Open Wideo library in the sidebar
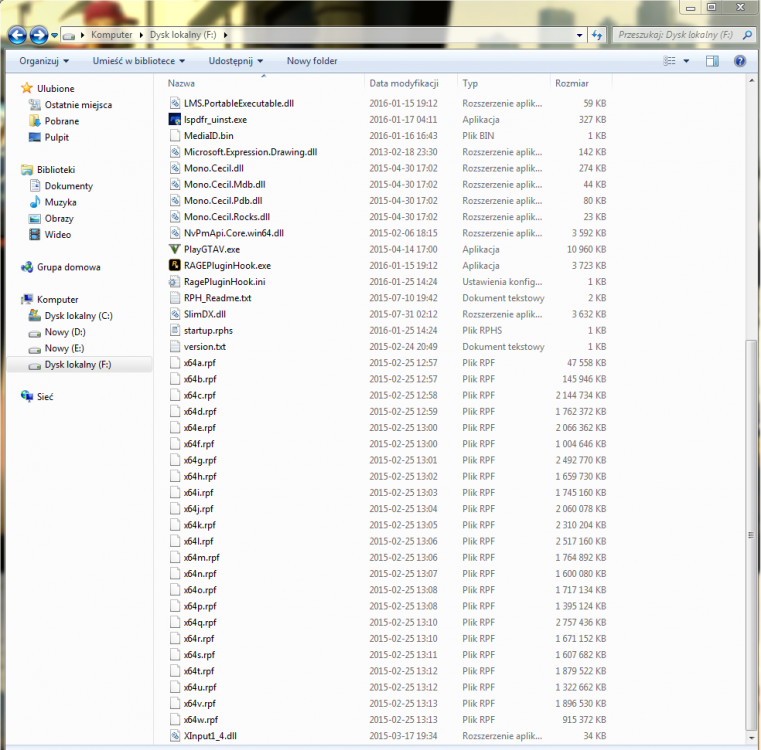The image size is (761, 750). point(58,234)
